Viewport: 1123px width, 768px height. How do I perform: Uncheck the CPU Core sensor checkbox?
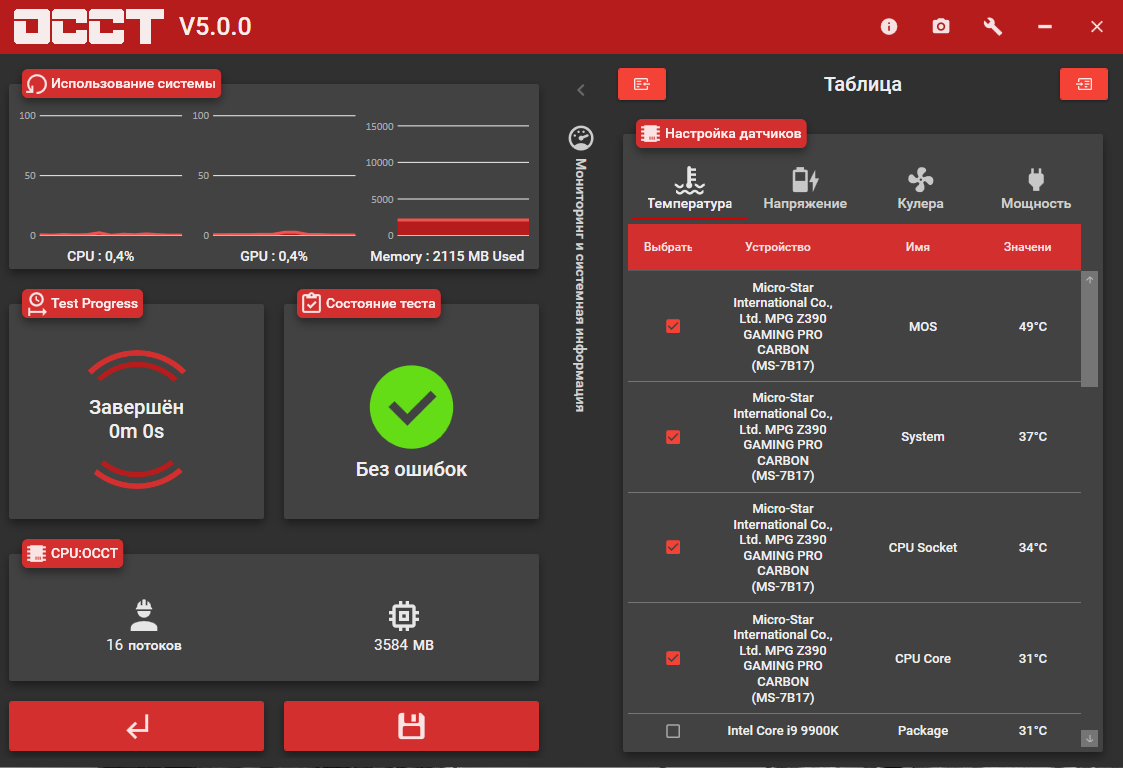(x=673, y=658)
